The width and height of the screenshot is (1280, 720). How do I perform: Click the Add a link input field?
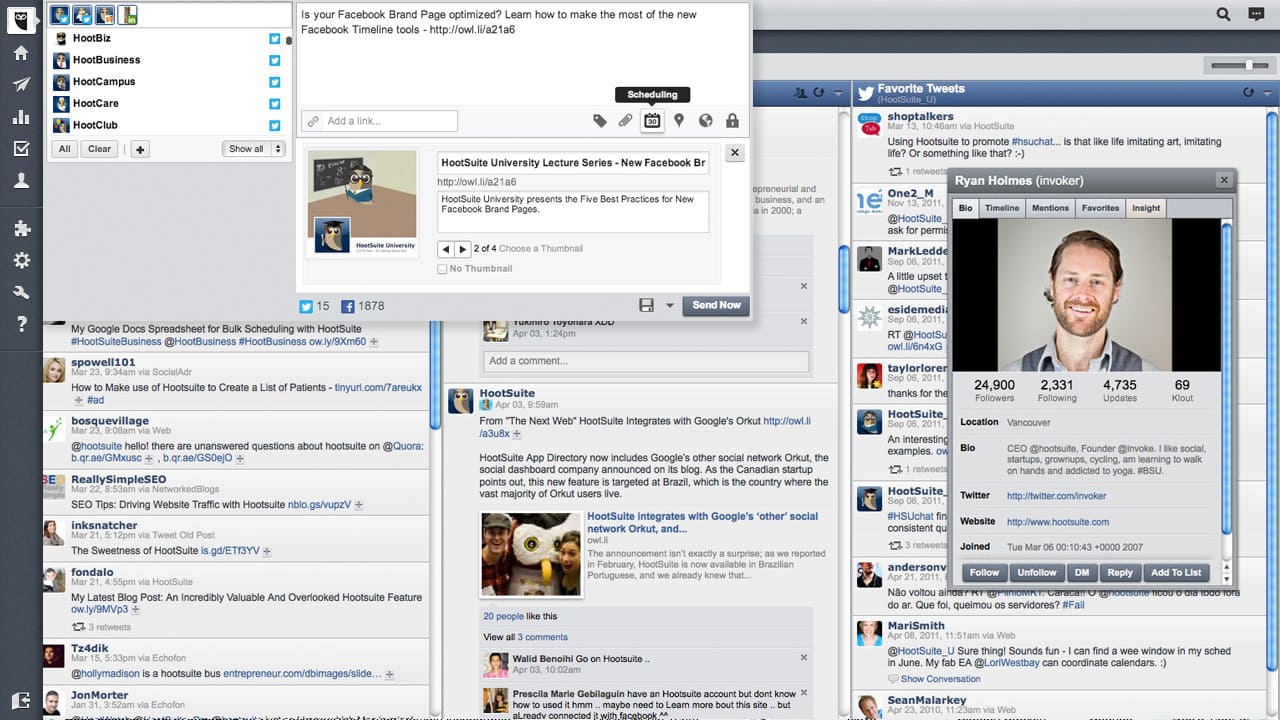point(379,121)
